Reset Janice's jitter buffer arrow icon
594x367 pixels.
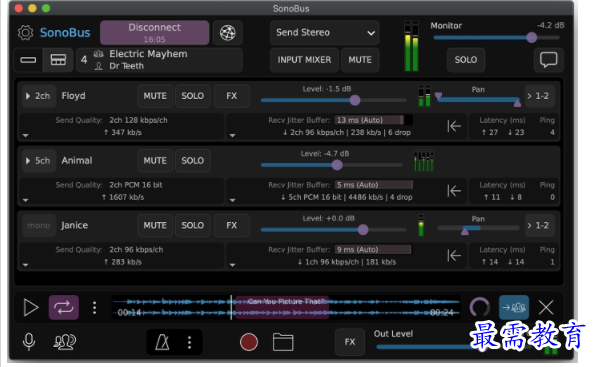tap(453, 256)
